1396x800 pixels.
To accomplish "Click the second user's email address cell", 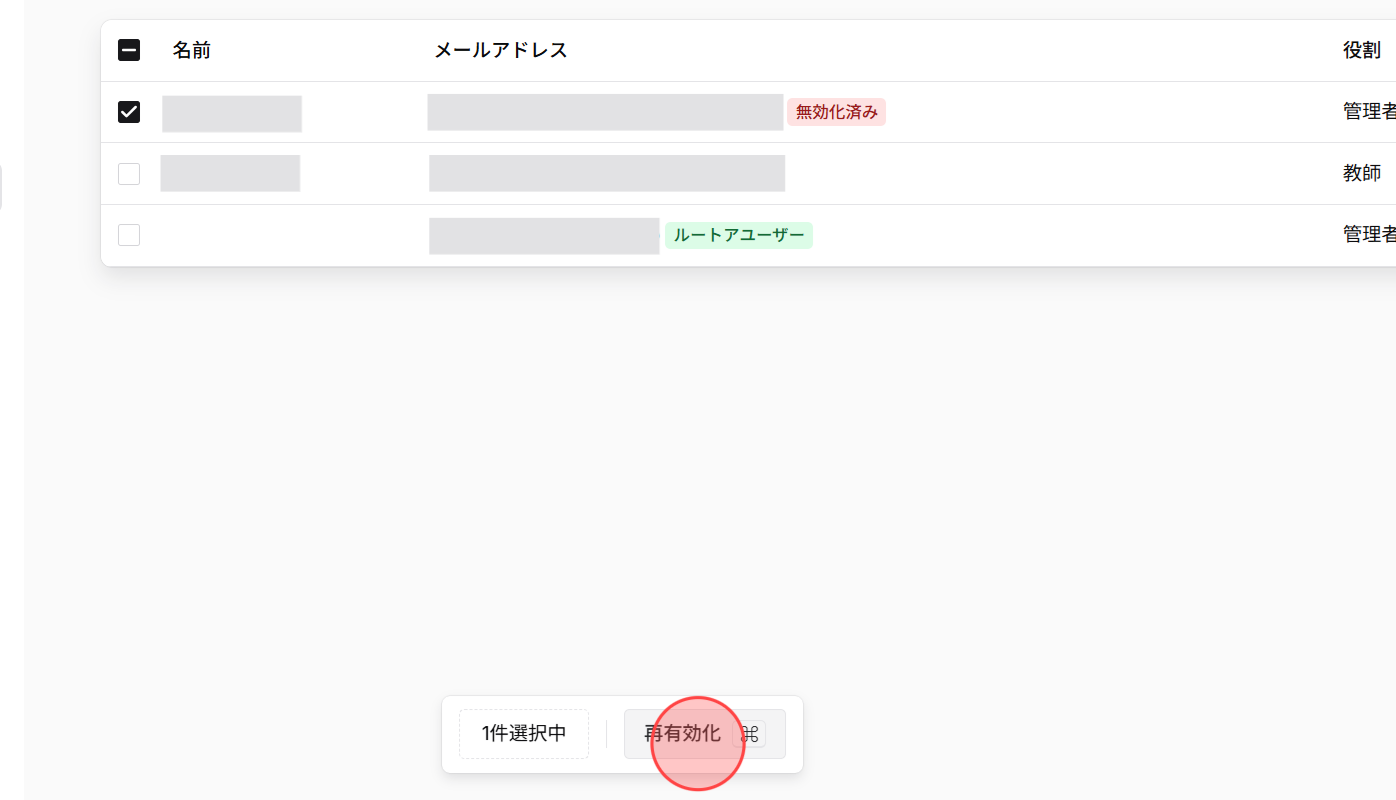I will click(607, 173).
